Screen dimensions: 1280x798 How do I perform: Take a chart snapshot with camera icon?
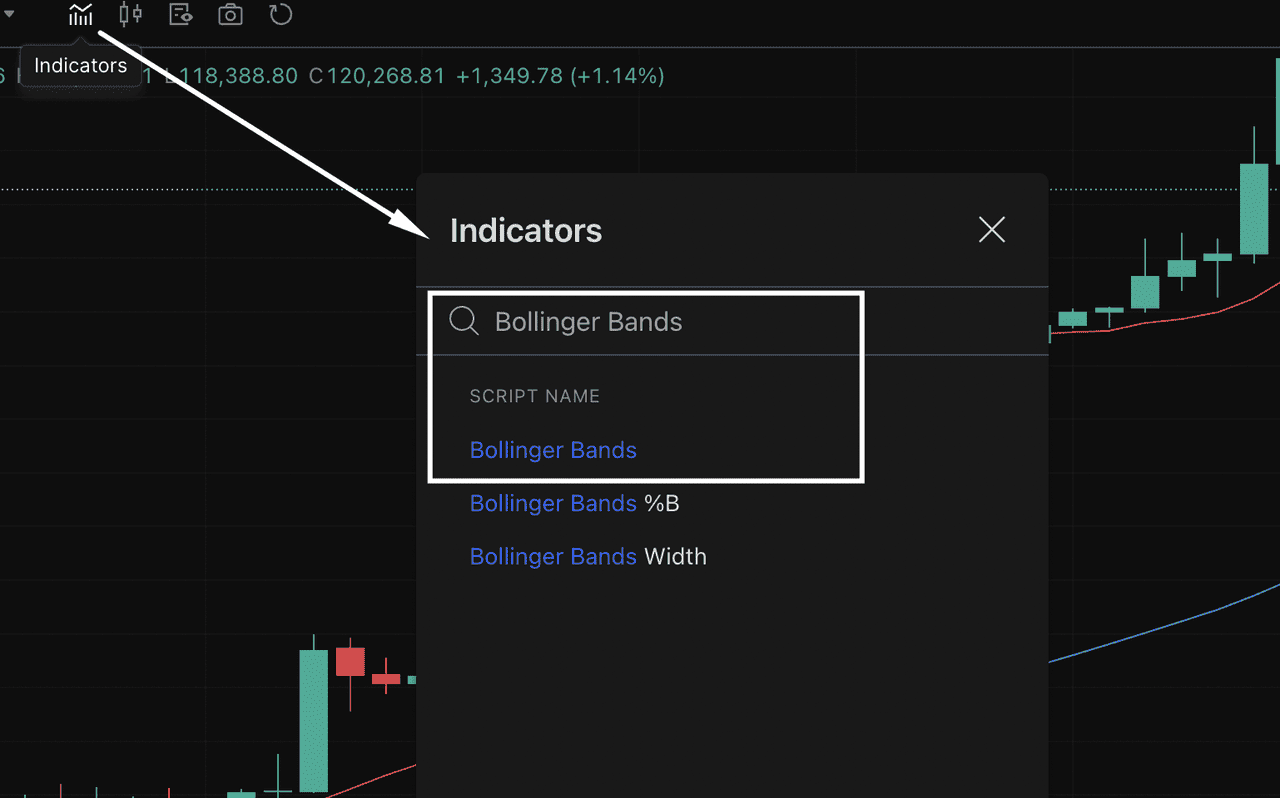click(x=230, y=15)
